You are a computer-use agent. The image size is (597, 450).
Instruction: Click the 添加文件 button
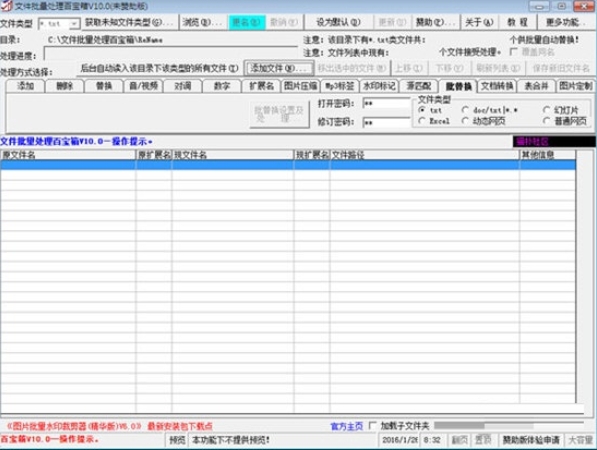pos(279,69)
